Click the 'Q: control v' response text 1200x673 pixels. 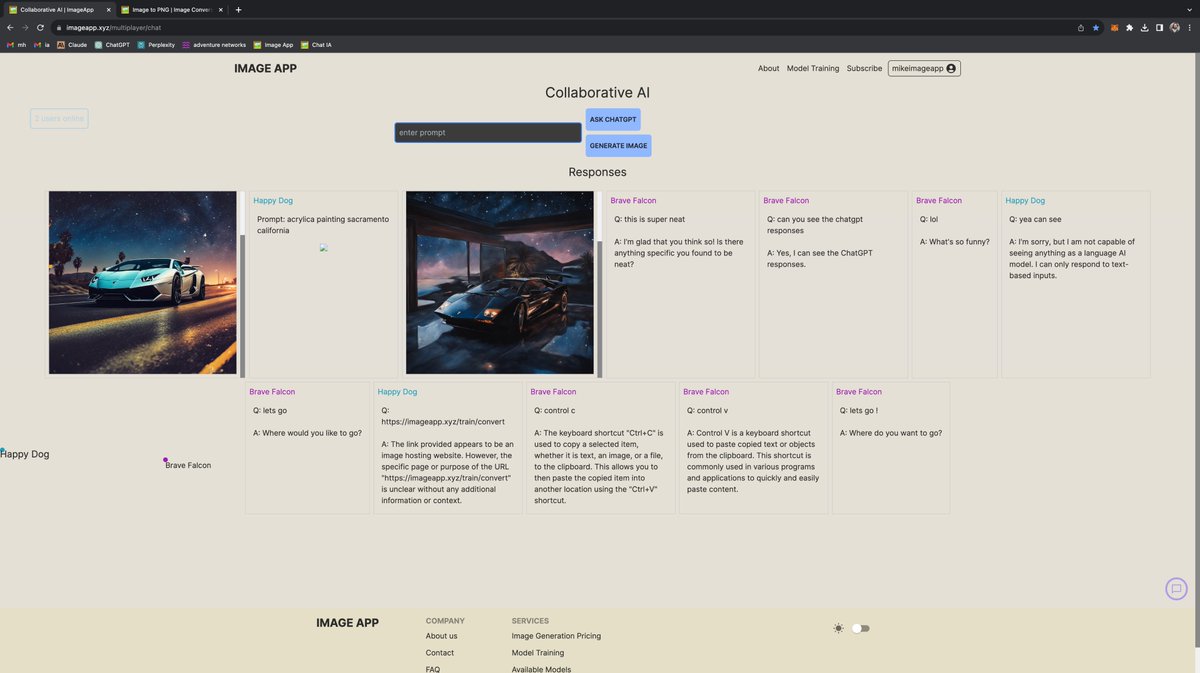pos(708,411)
